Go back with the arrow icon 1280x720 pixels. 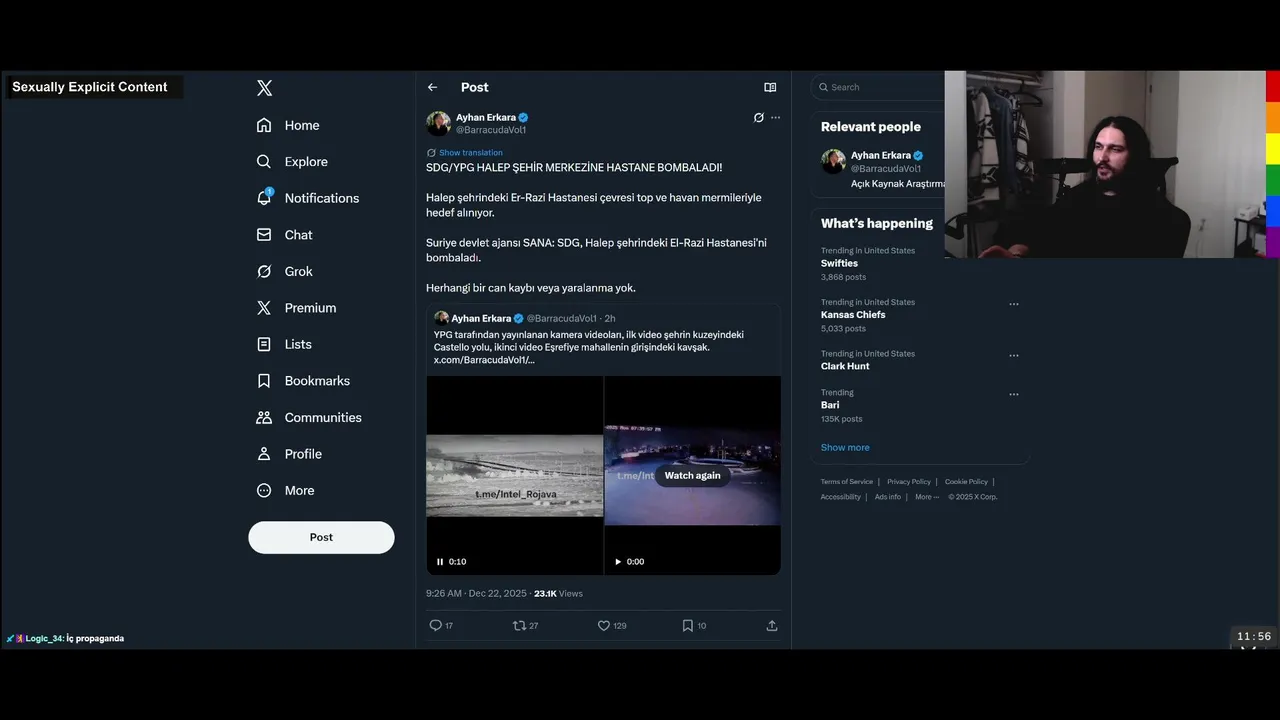(x=433, y=87)
